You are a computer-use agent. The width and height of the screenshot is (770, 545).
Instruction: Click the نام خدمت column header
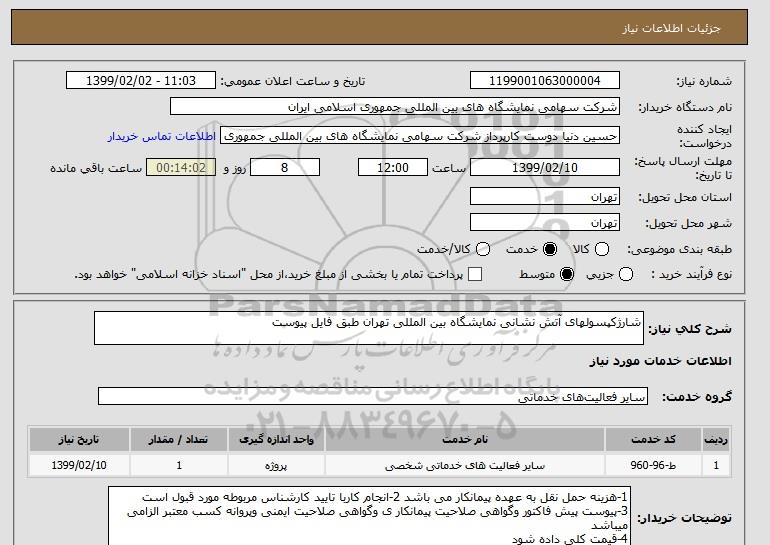(x=465, y=439)
